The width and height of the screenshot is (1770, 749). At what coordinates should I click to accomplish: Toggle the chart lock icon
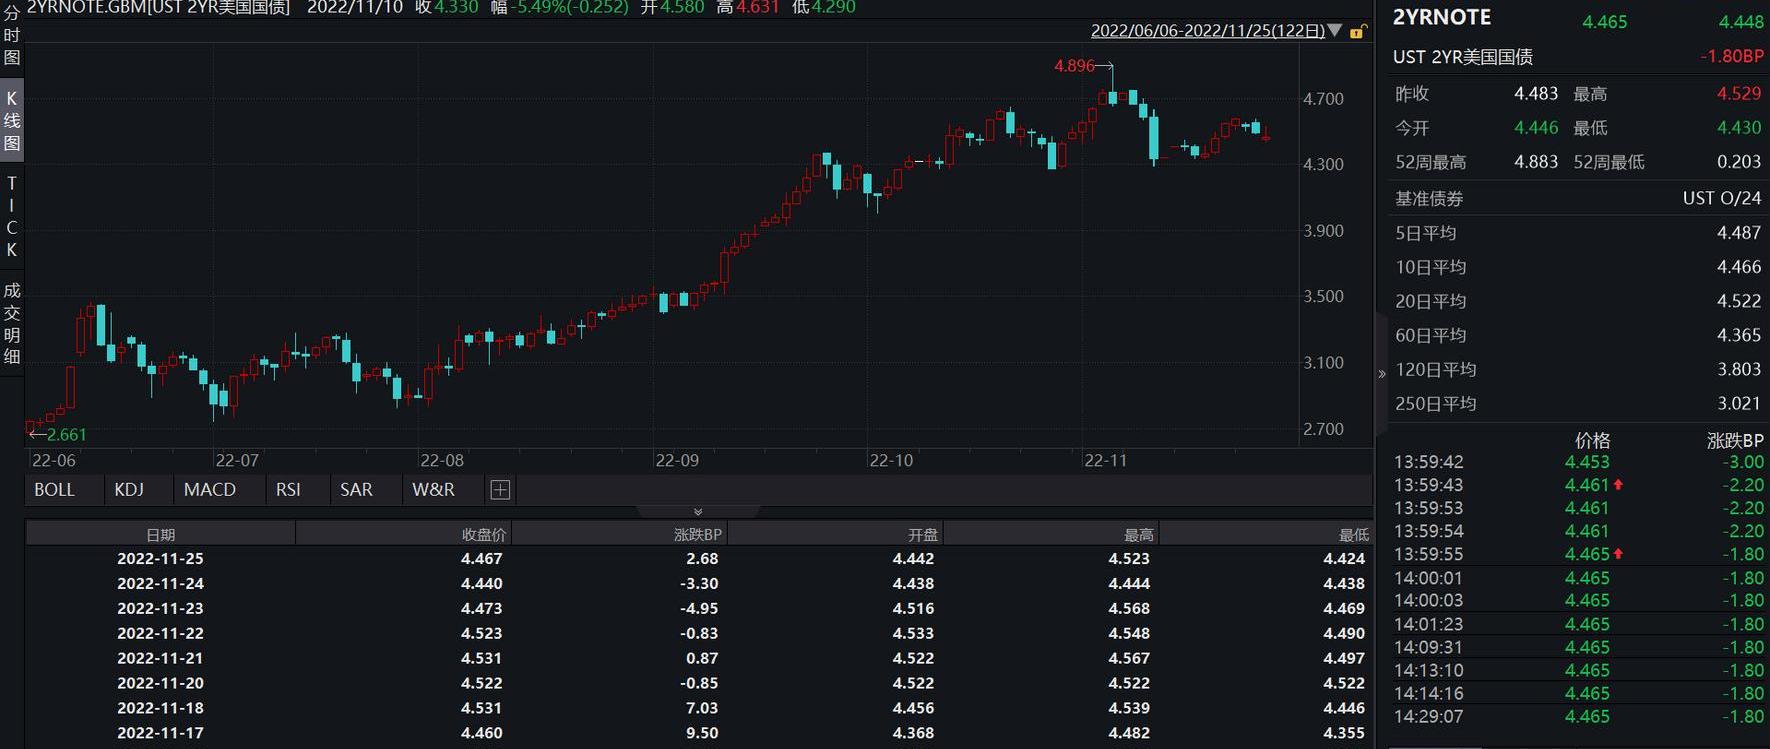tap(1357, 32)
